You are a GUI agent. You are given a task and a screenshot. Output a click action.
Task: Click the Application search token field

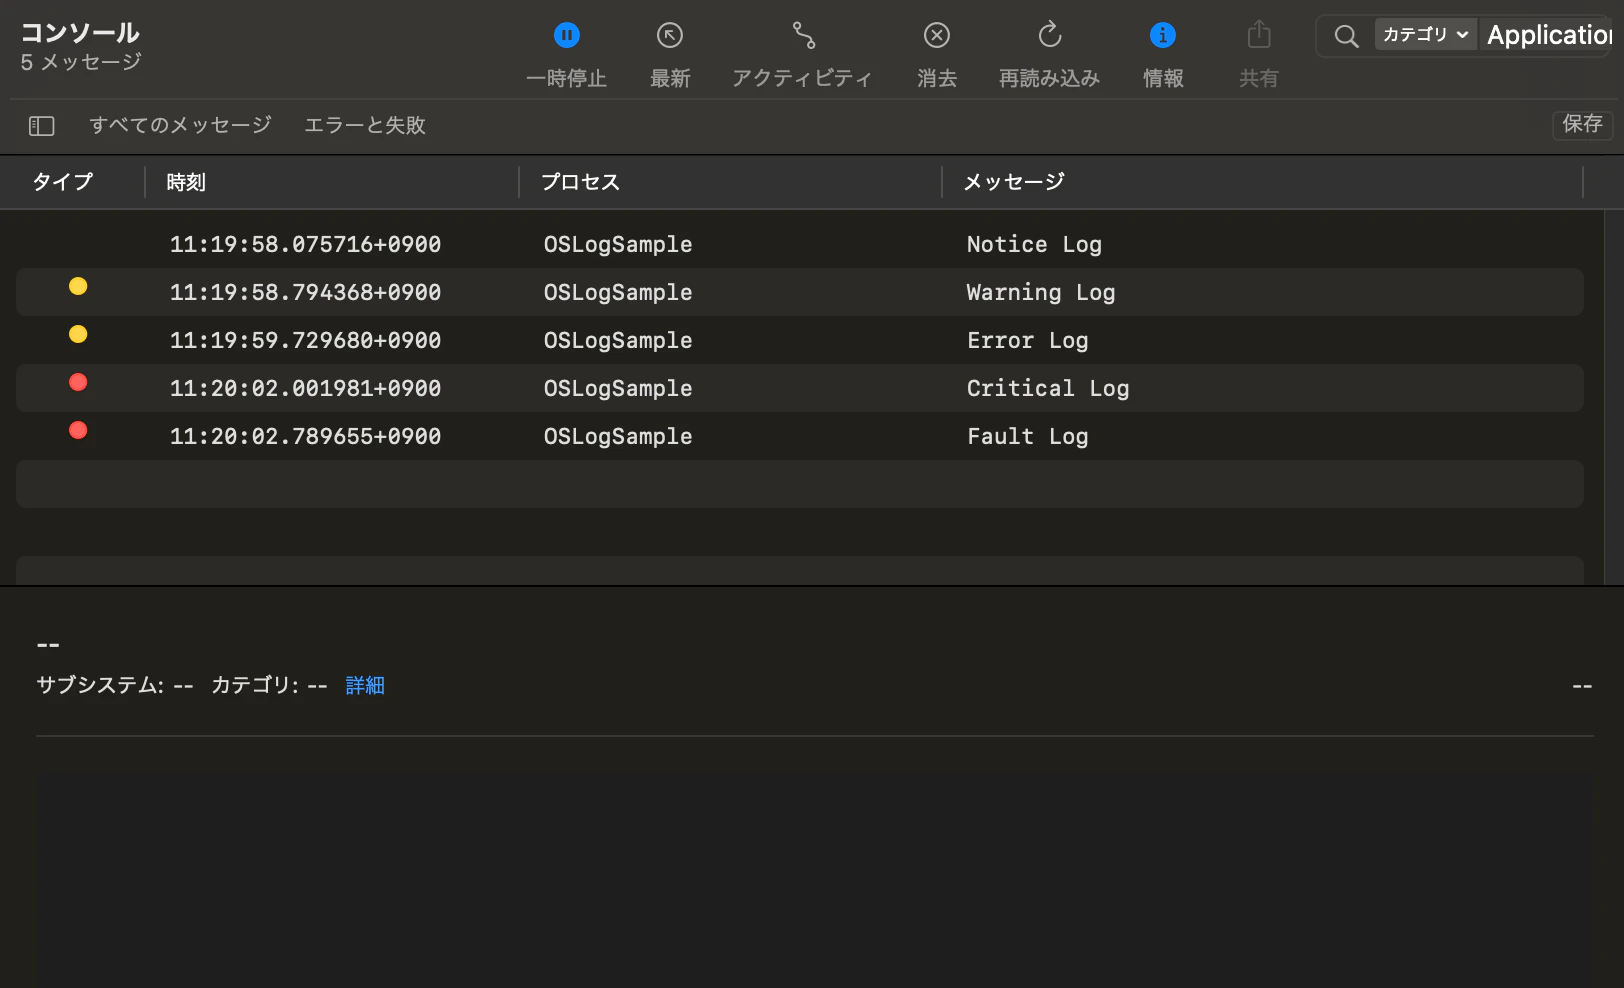(1549, 35)
